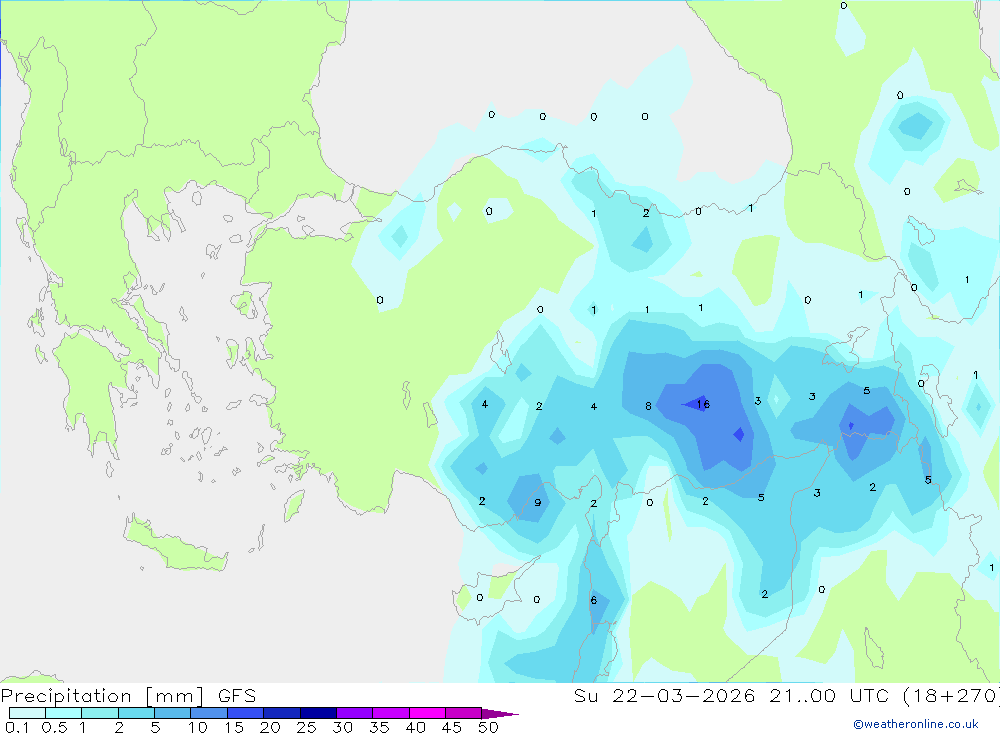The height and width of the screenshot is (733, 1000).
Task: Click the "8" precipitation value on map
Action: pos(648,406)
